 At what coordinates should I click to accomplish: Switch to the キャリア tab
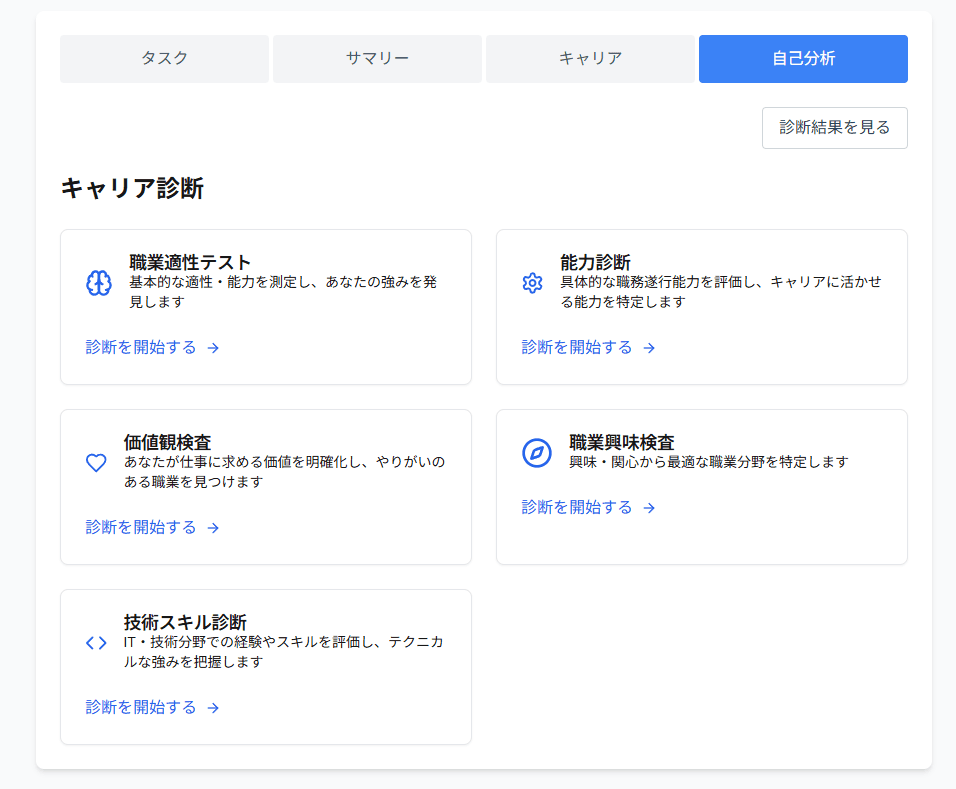[590, 58]
